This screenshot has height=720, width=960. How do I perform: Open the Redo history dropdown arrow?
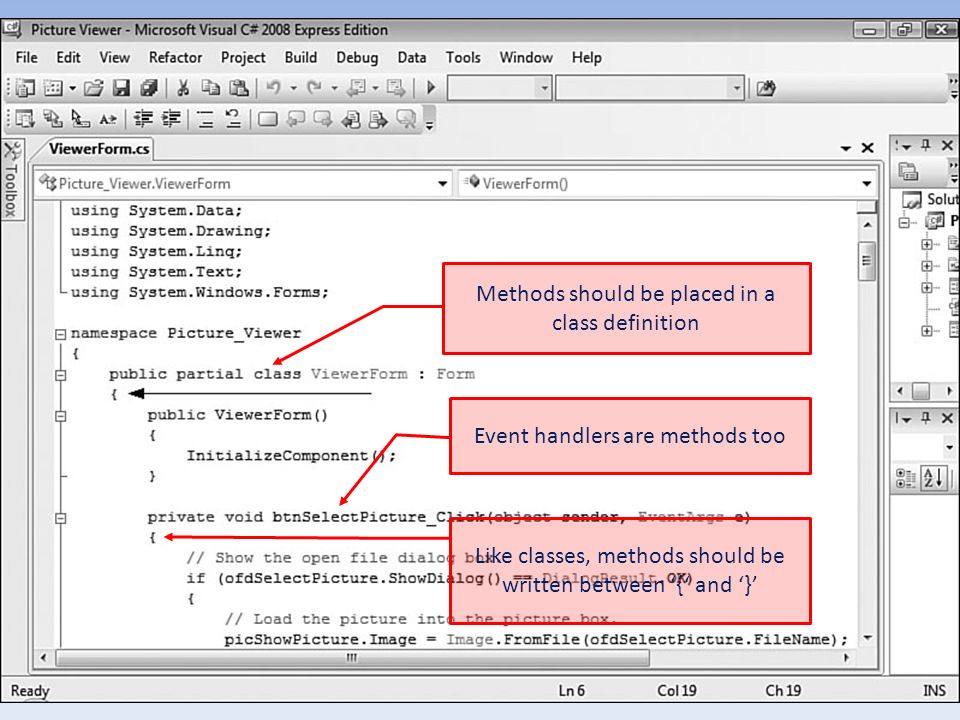(x=334, y=88)
